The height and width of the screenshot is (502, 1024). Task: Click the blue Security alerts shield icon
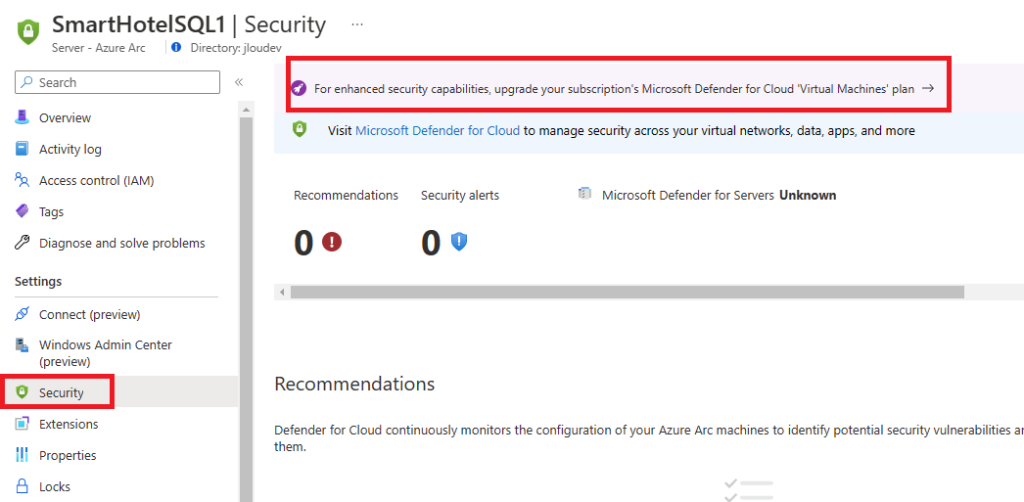(x=459, y=242)
